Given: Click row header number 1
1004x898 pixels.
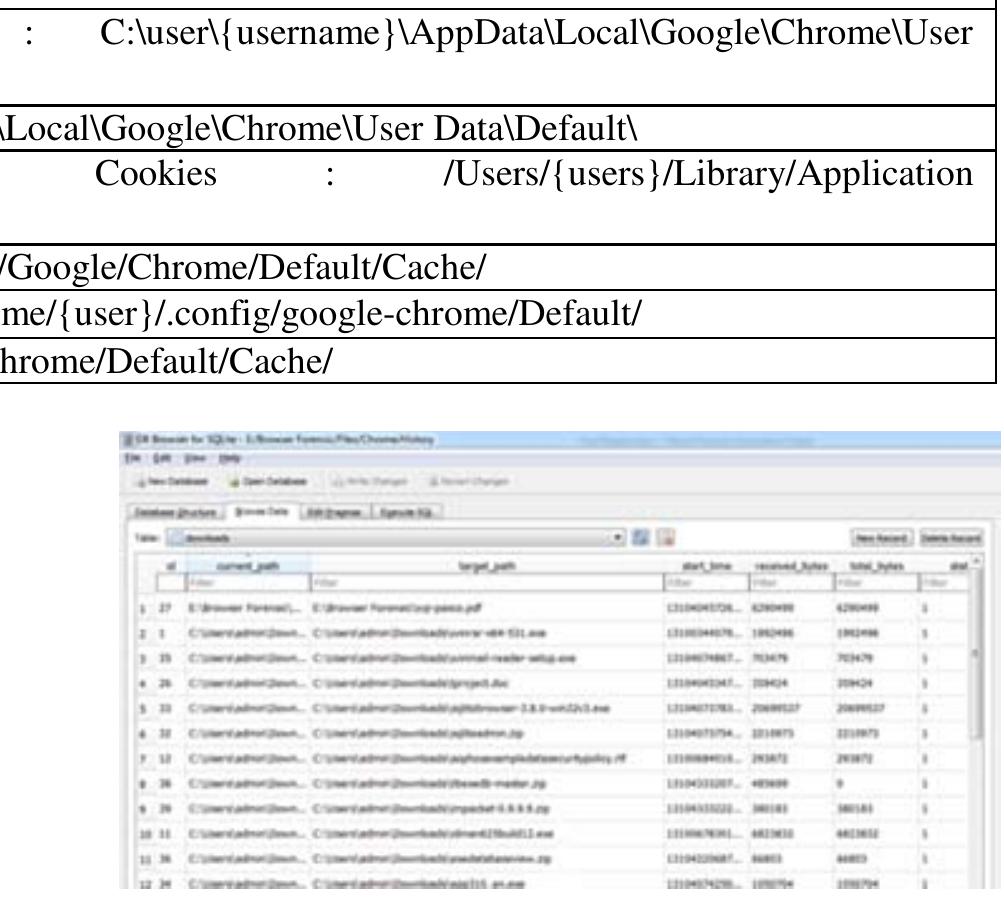Looking at the screenshot, I should coord(142,608).
